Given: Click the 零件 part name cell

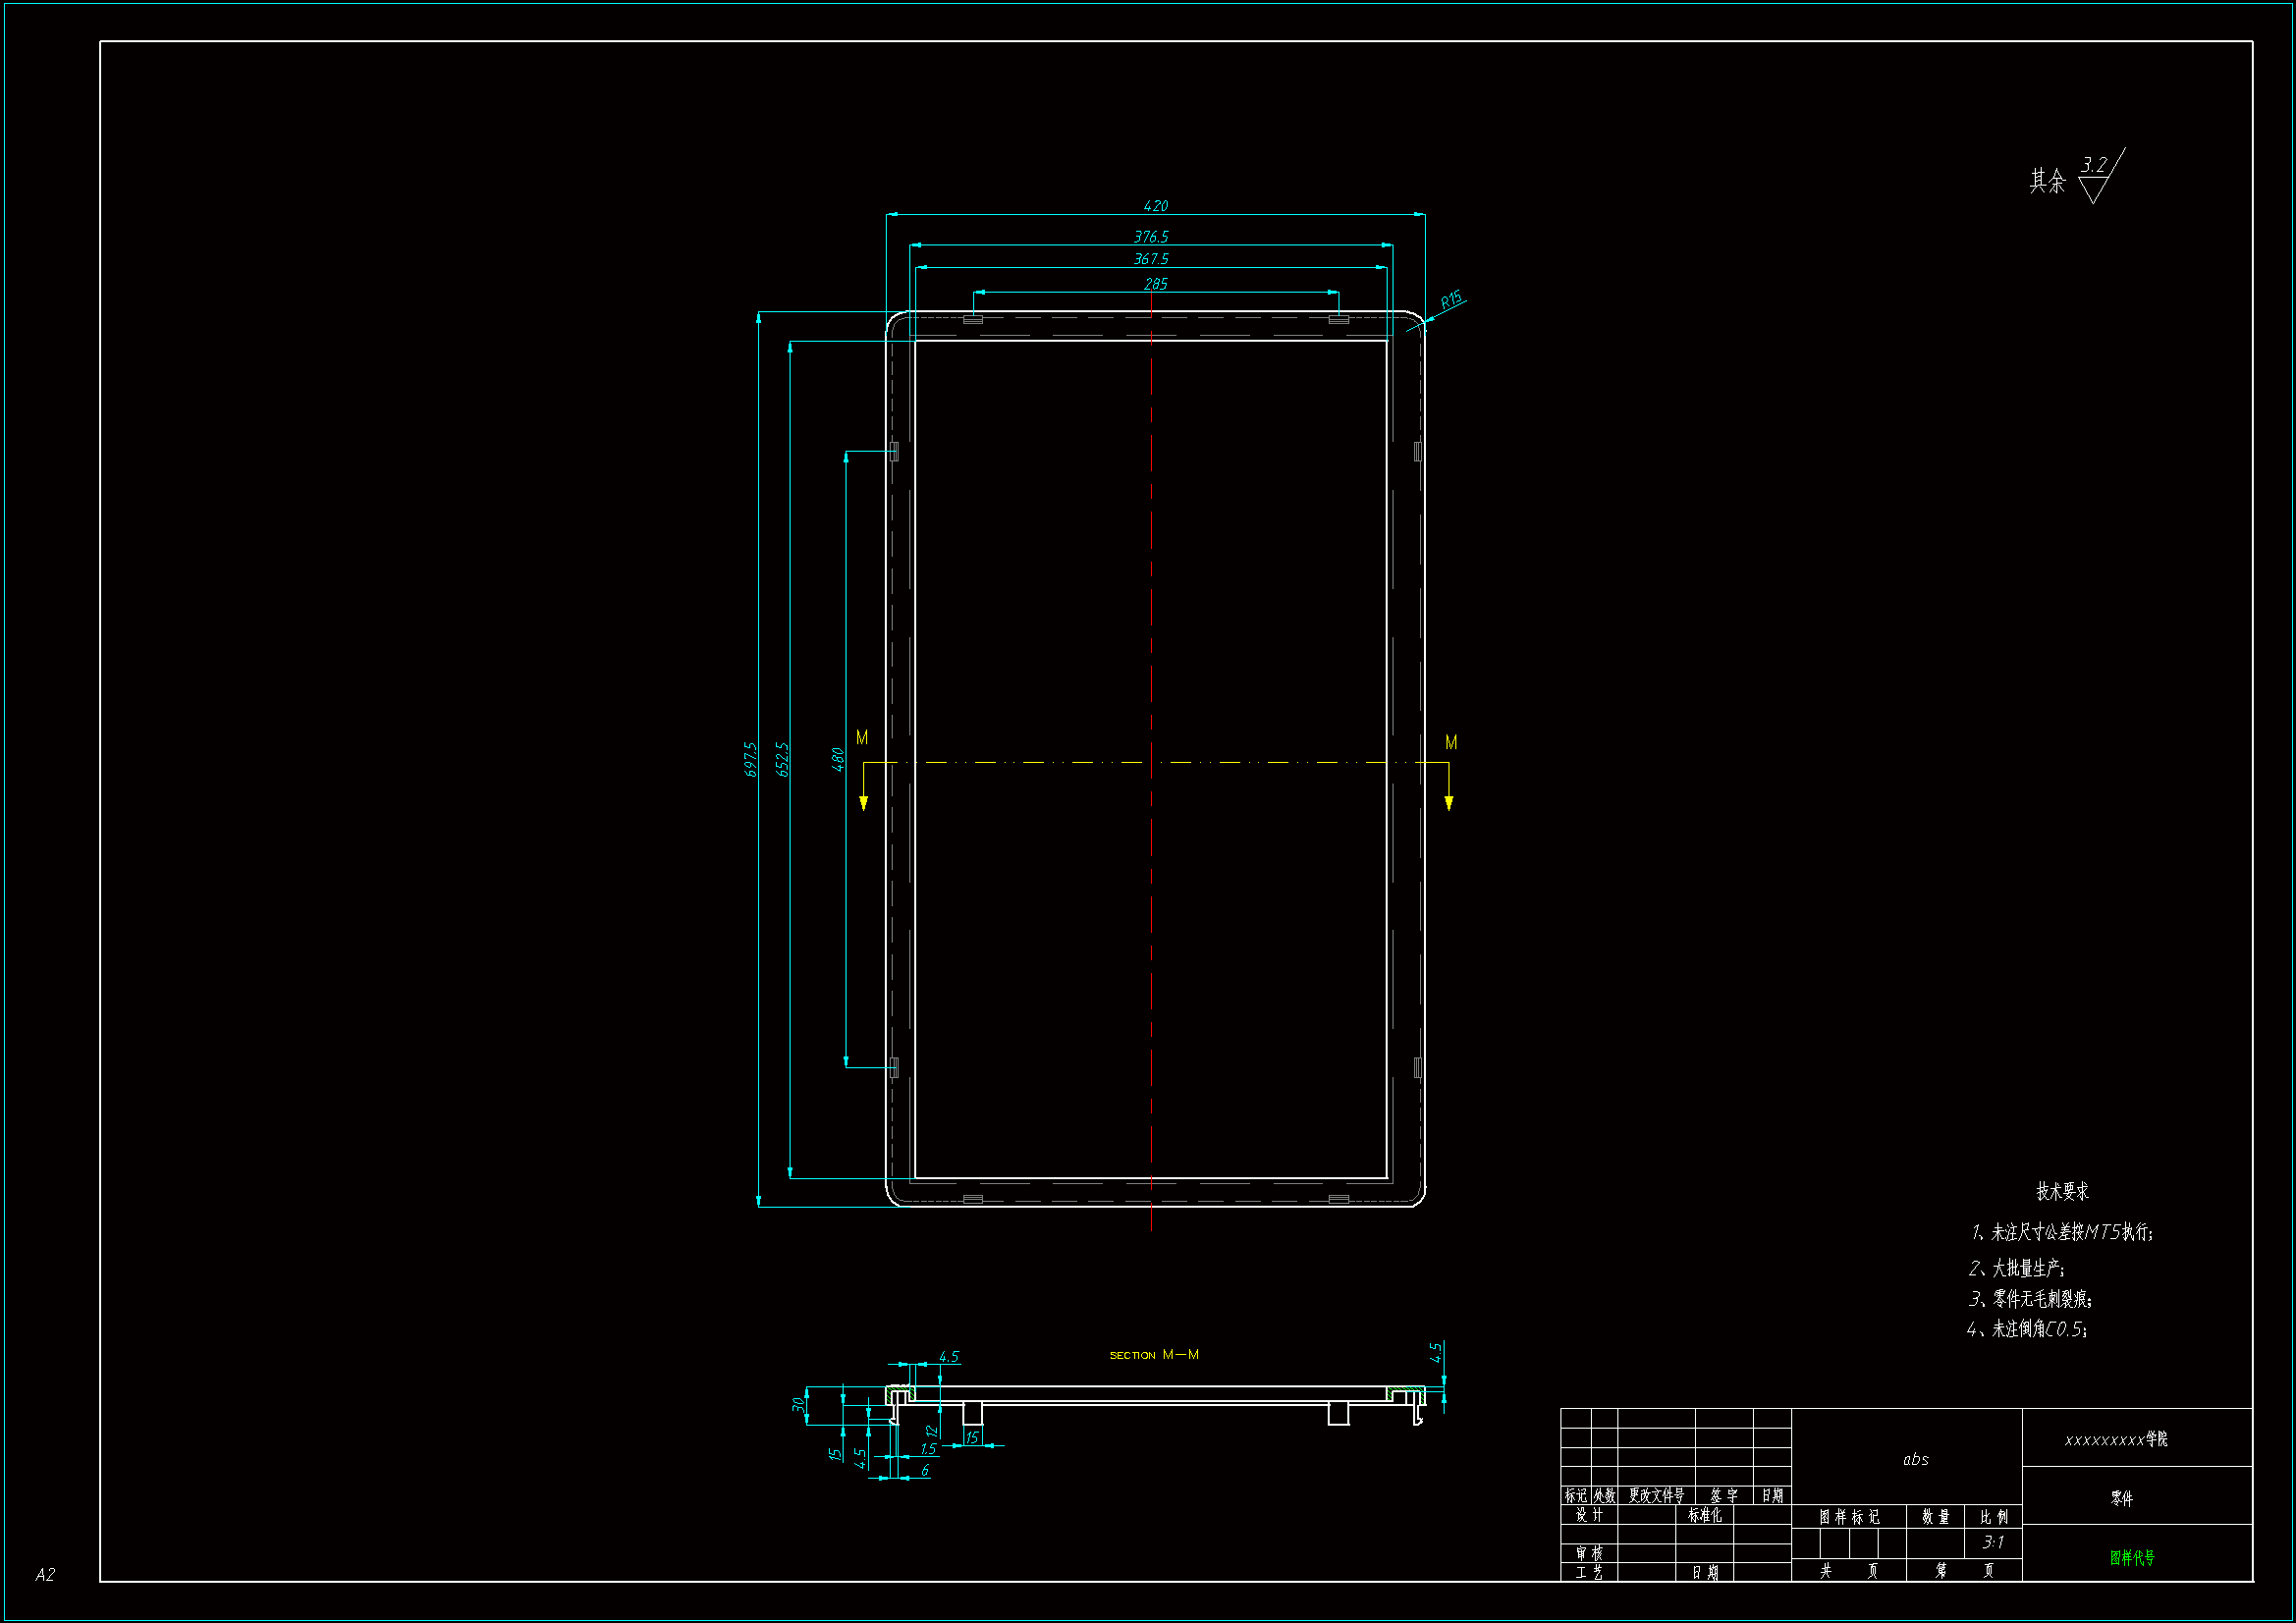Looking at the screenshot, I should point(2121,1498).
